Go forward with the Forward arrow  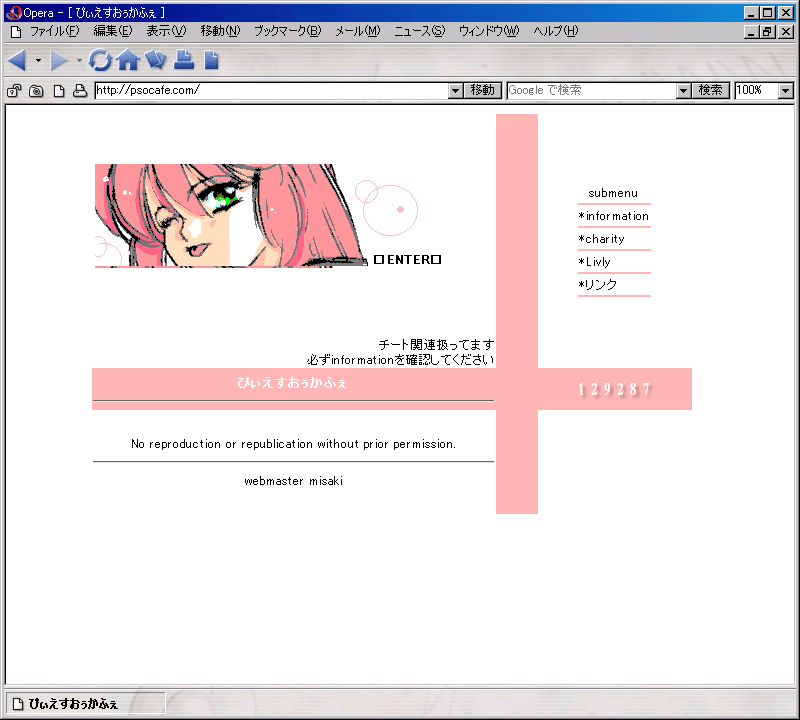click(59, 60)
